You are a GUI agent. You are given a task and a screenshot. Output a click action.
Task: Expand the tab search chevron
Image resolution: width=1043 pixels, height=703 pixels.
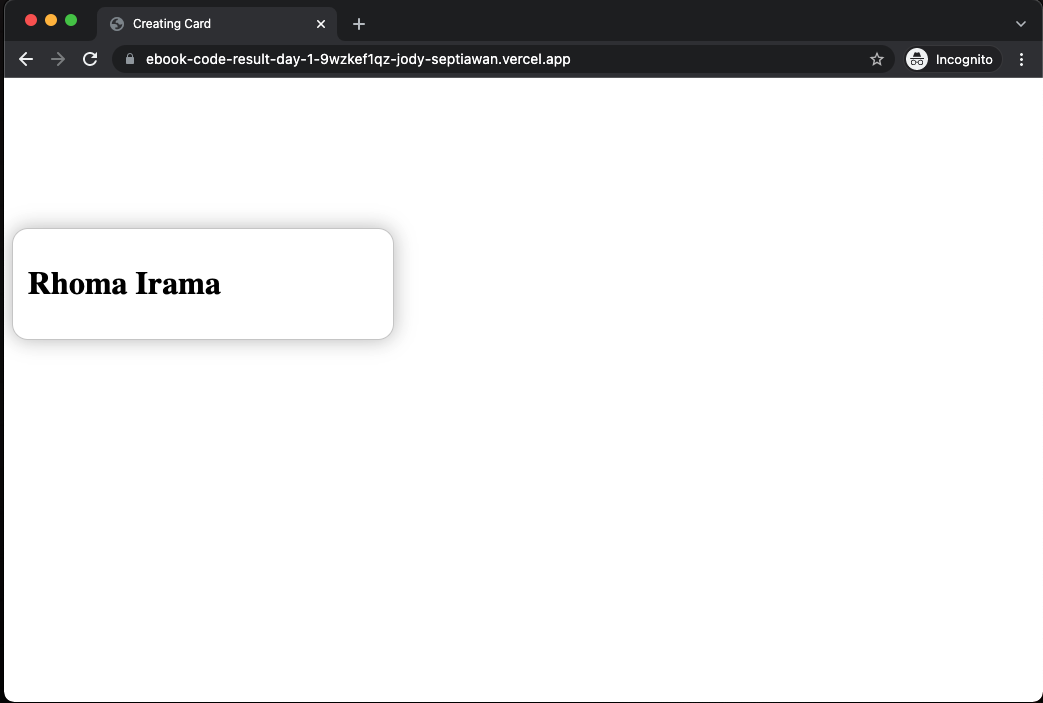click(x=1020, y=24)
